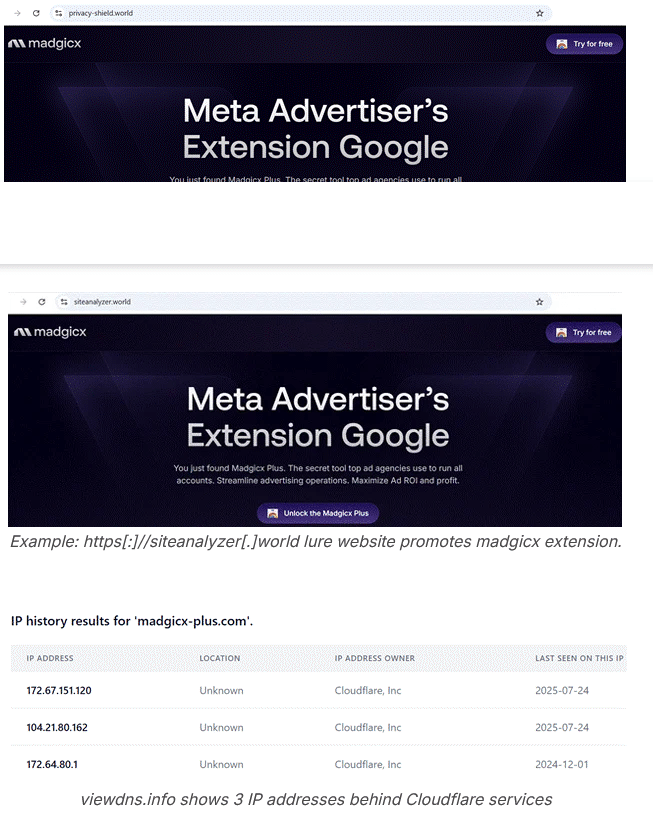This screenshot has width=653, height=832.
Task: Click forward arrow in siteanalyzer.world browser
Action: (23, 301)
